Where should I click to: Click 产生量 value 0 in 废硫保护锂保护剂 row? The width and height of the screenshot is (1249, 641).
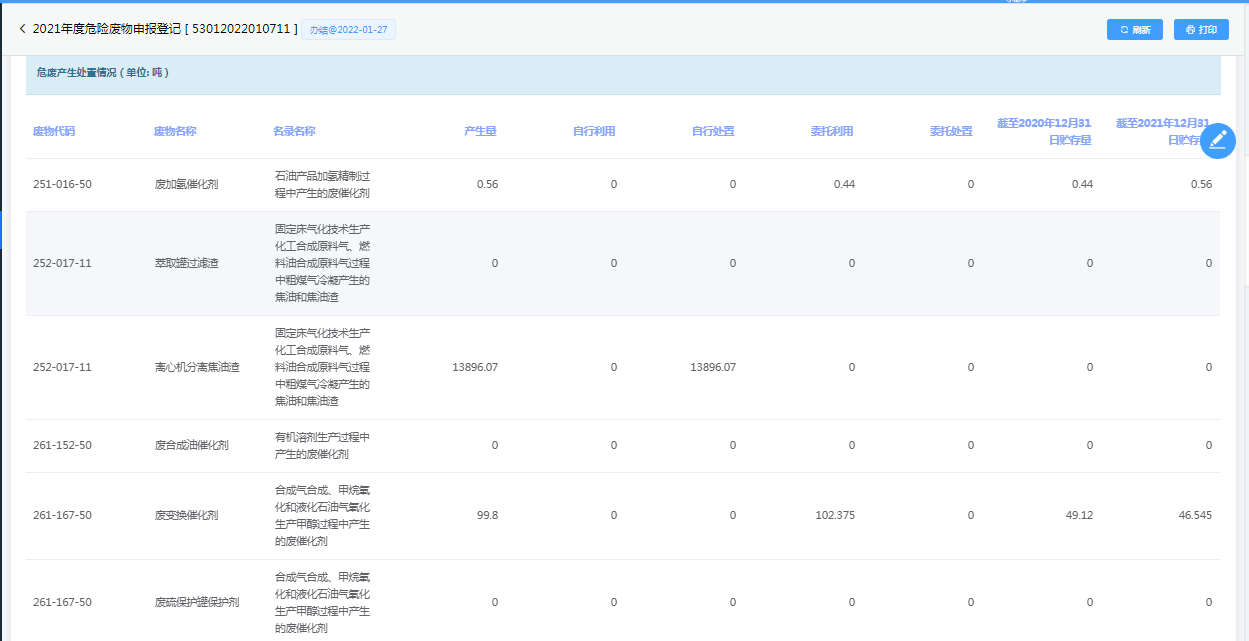point(495,602)
